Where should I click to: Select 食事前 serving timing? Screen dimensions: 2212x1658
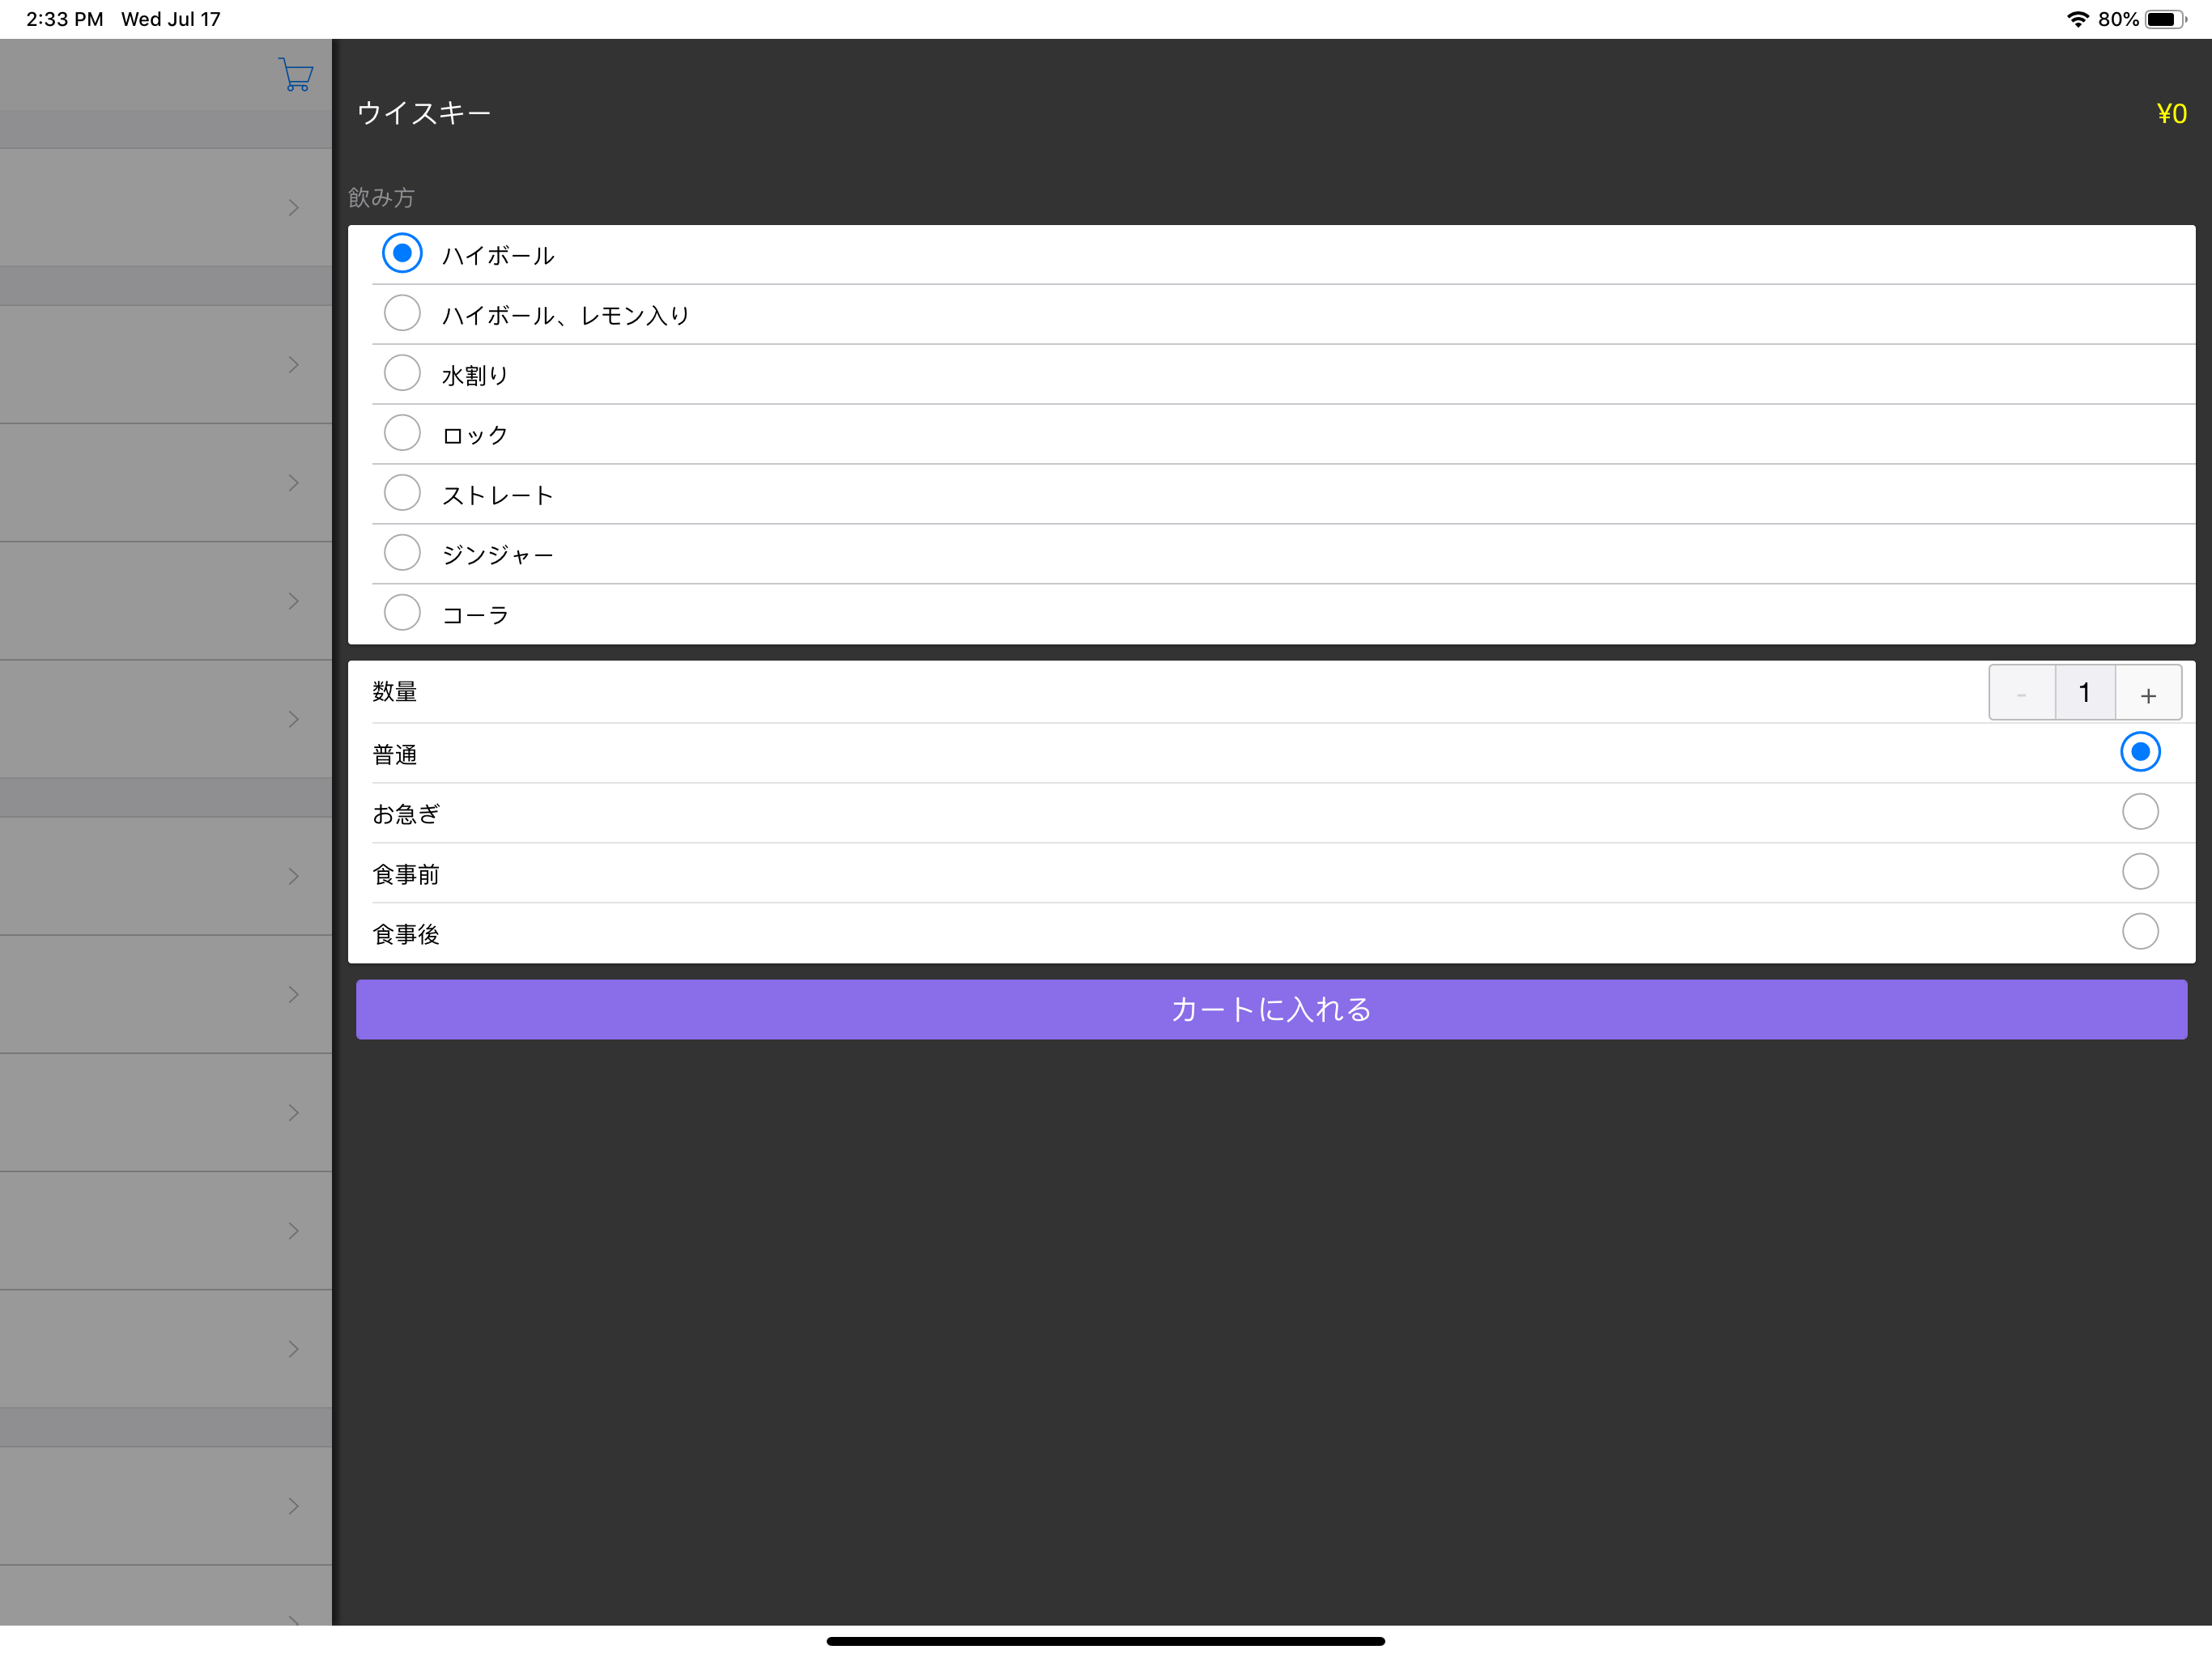[x=2140, y=872]
